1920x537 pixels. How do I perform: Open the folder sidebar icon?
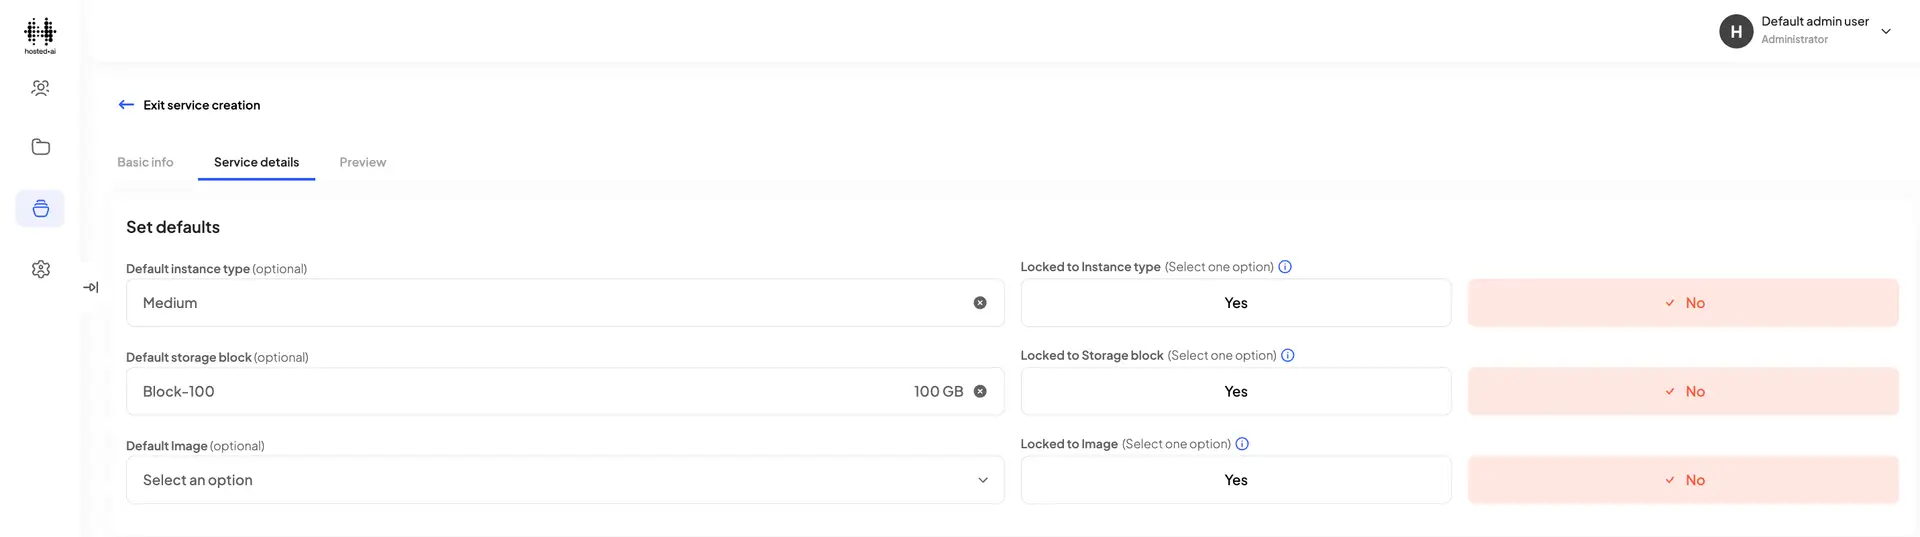click(x=40, y=147)
